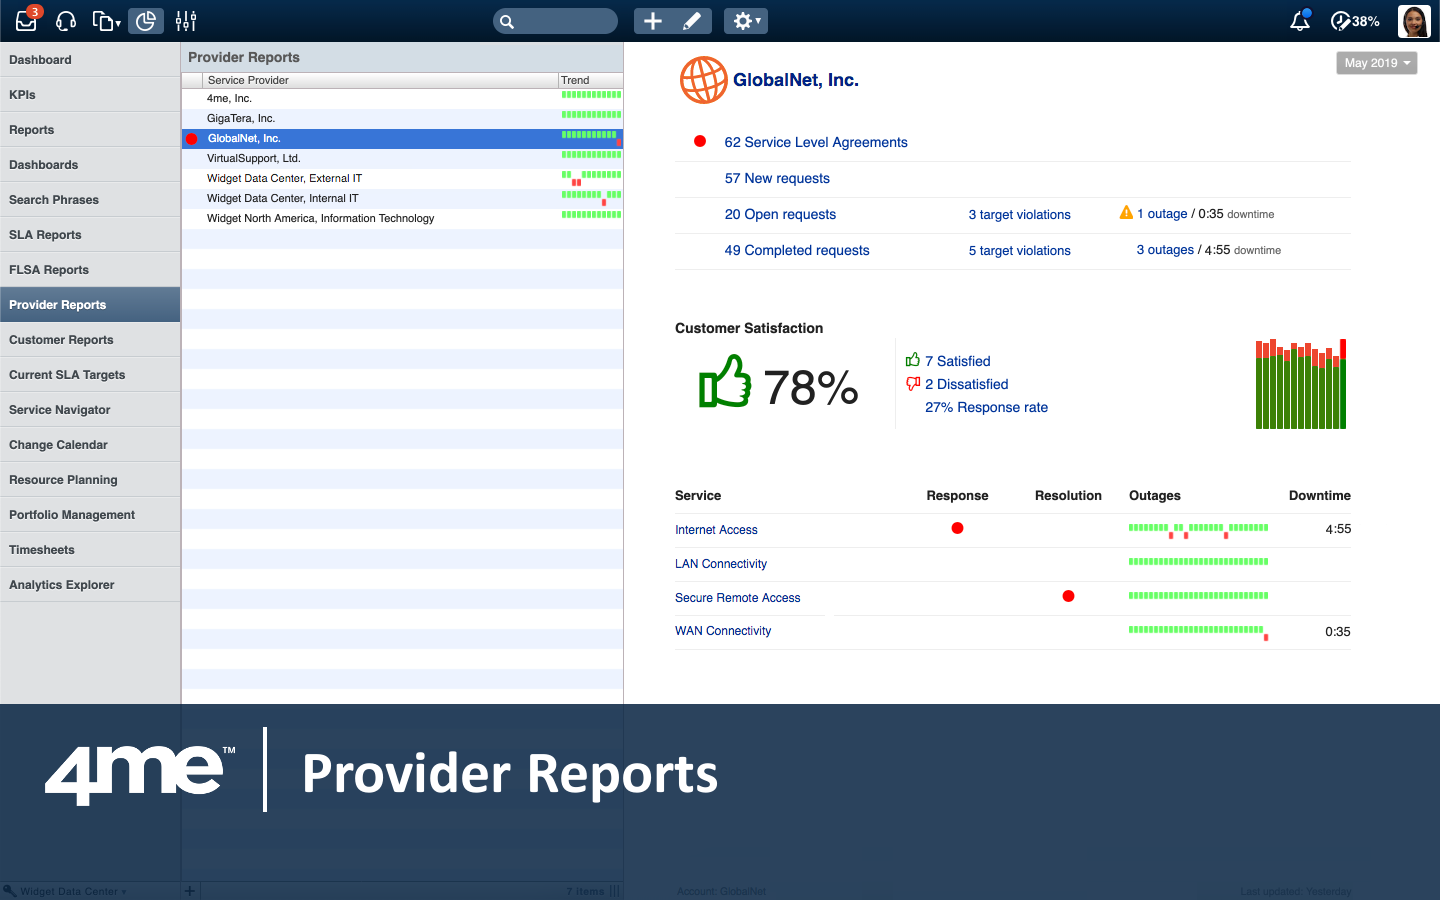Open FLSA Reports in the sidebar
Screen dimensions: 1440x900
point(90,270)
